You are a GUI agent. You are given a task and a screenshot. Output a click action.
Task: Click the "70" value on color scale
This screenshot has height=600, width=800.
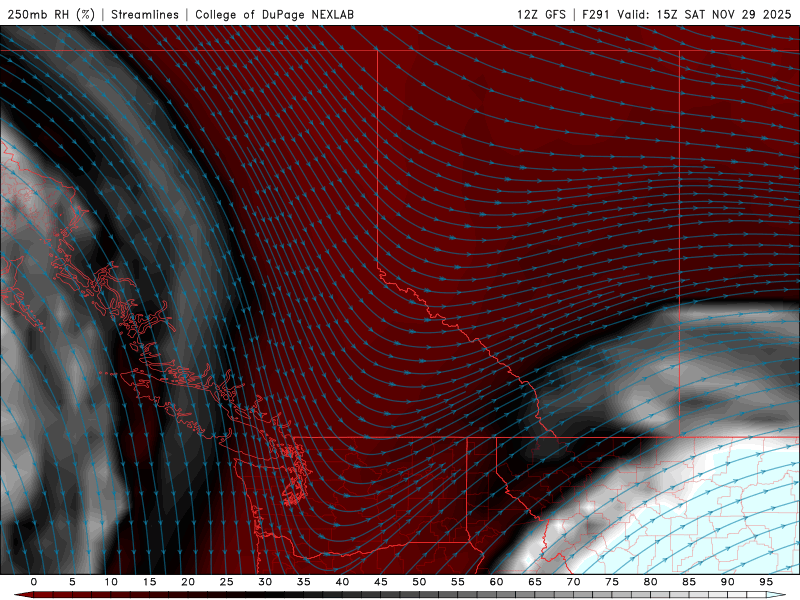(x=573, y=582)
